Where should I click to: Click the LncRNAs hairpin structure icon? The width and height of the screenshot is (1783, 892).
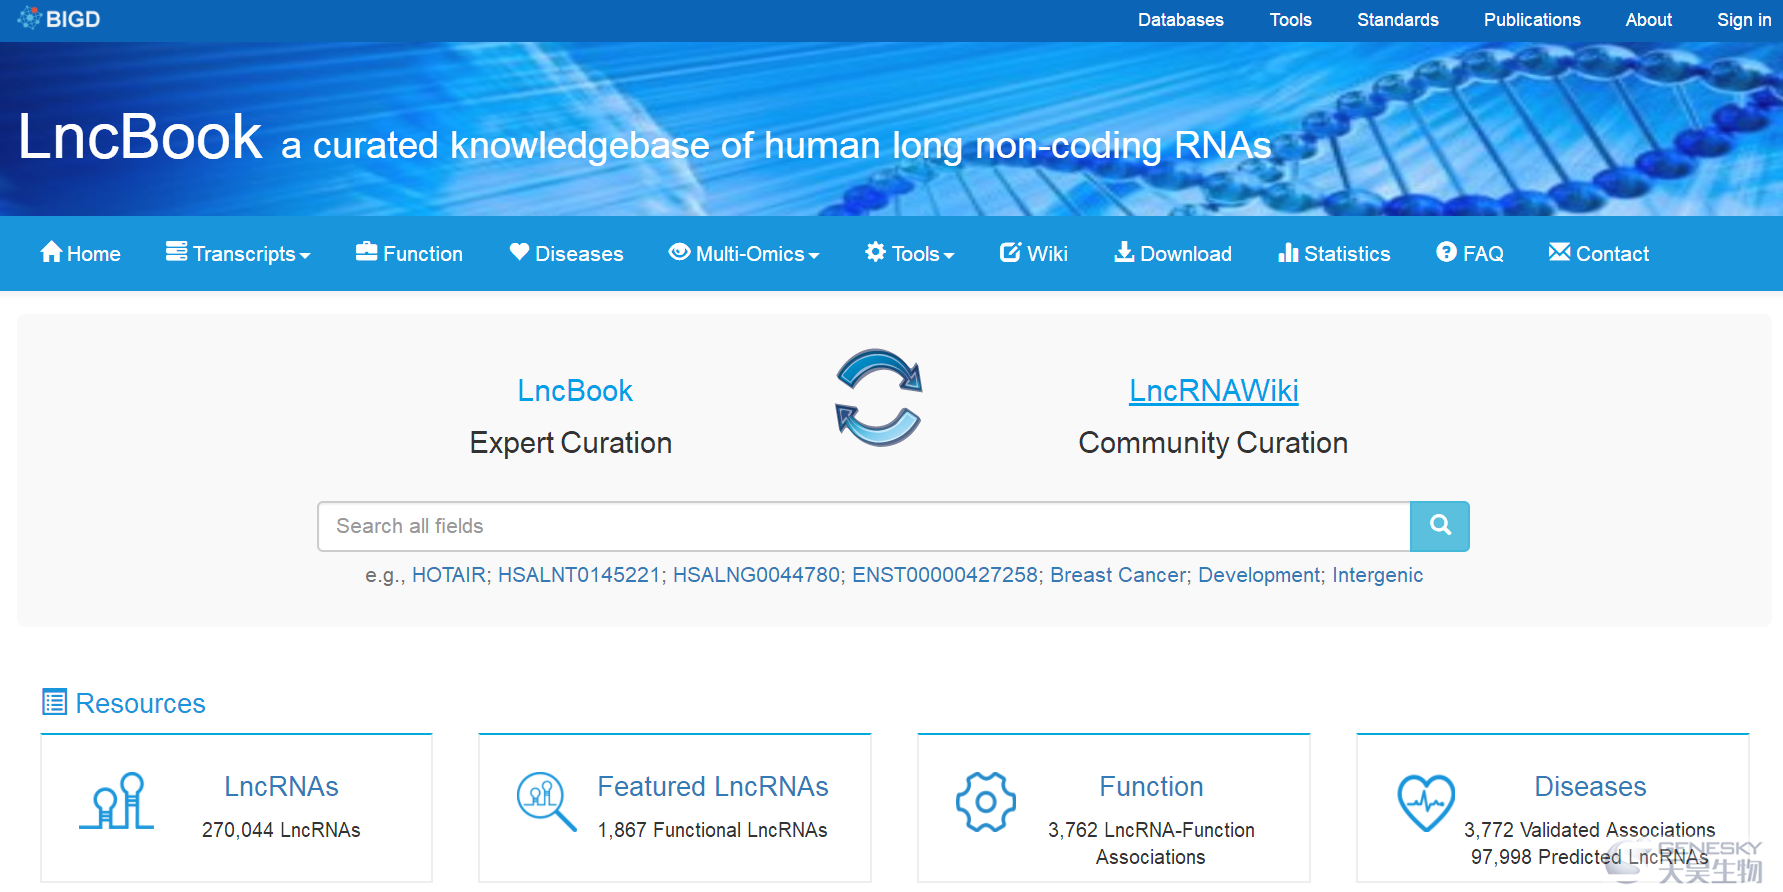point(117,800)
